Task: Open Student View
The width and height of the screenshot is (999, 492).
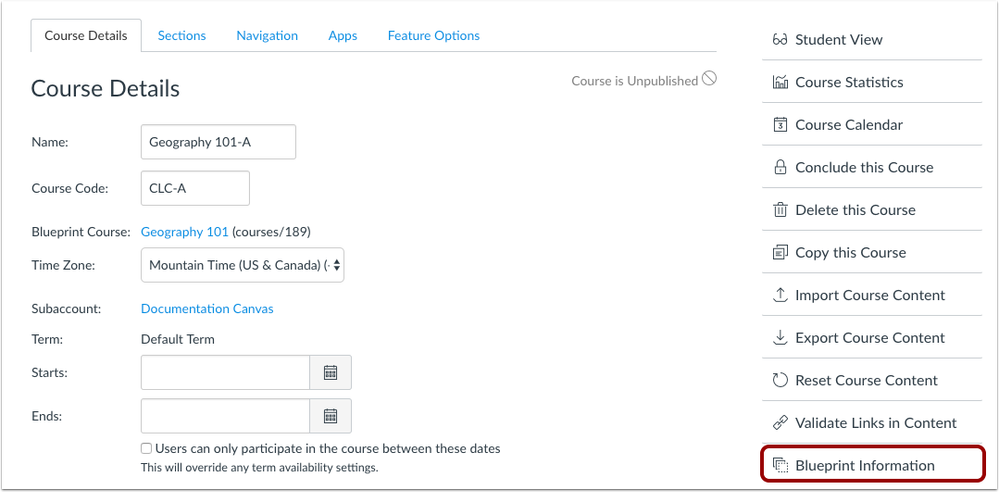Action: pos(872,40)
